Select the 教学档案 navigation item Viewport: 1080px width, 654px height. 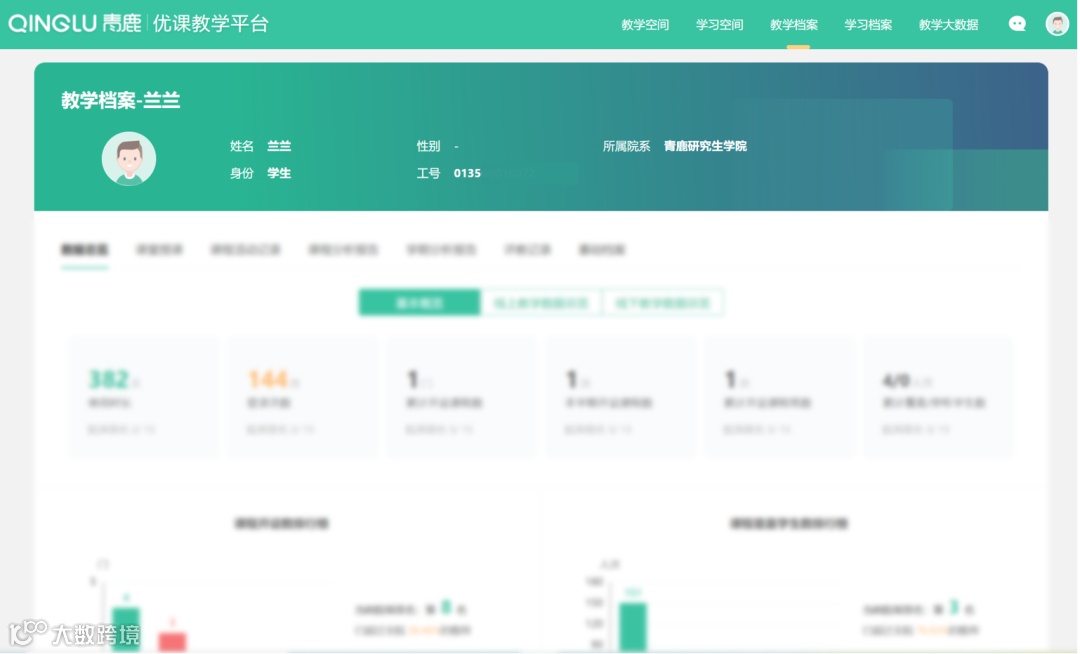point(793,25)
